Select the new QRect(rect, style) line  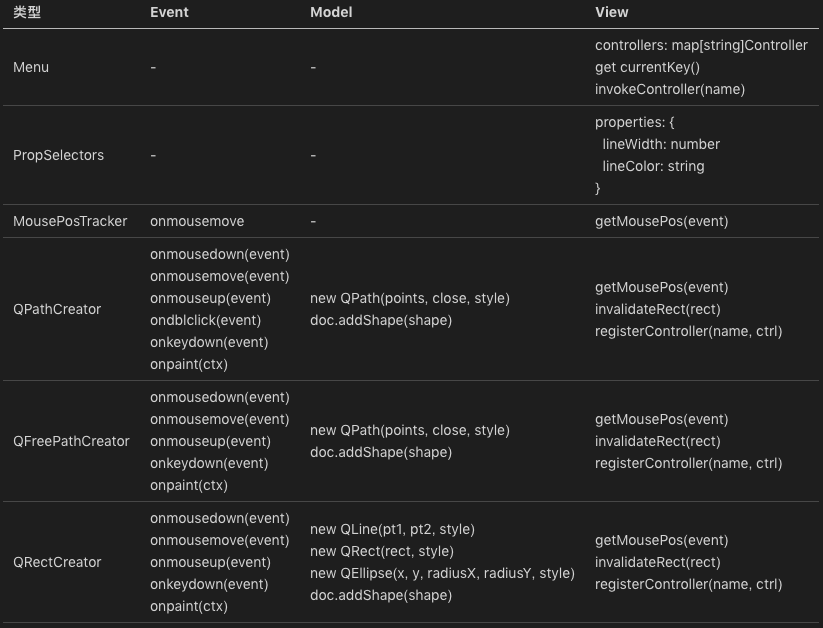coord(381,551)
